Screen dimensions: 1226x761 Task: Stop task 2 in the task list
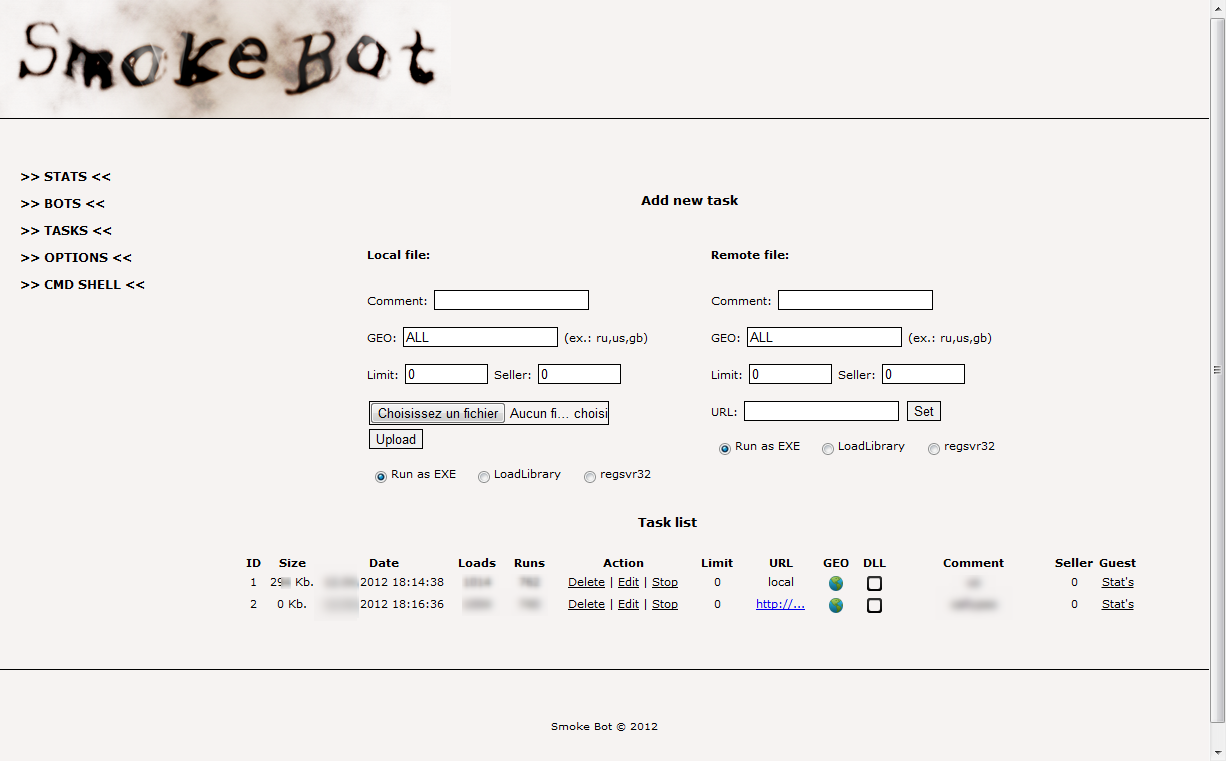point(665,604)
